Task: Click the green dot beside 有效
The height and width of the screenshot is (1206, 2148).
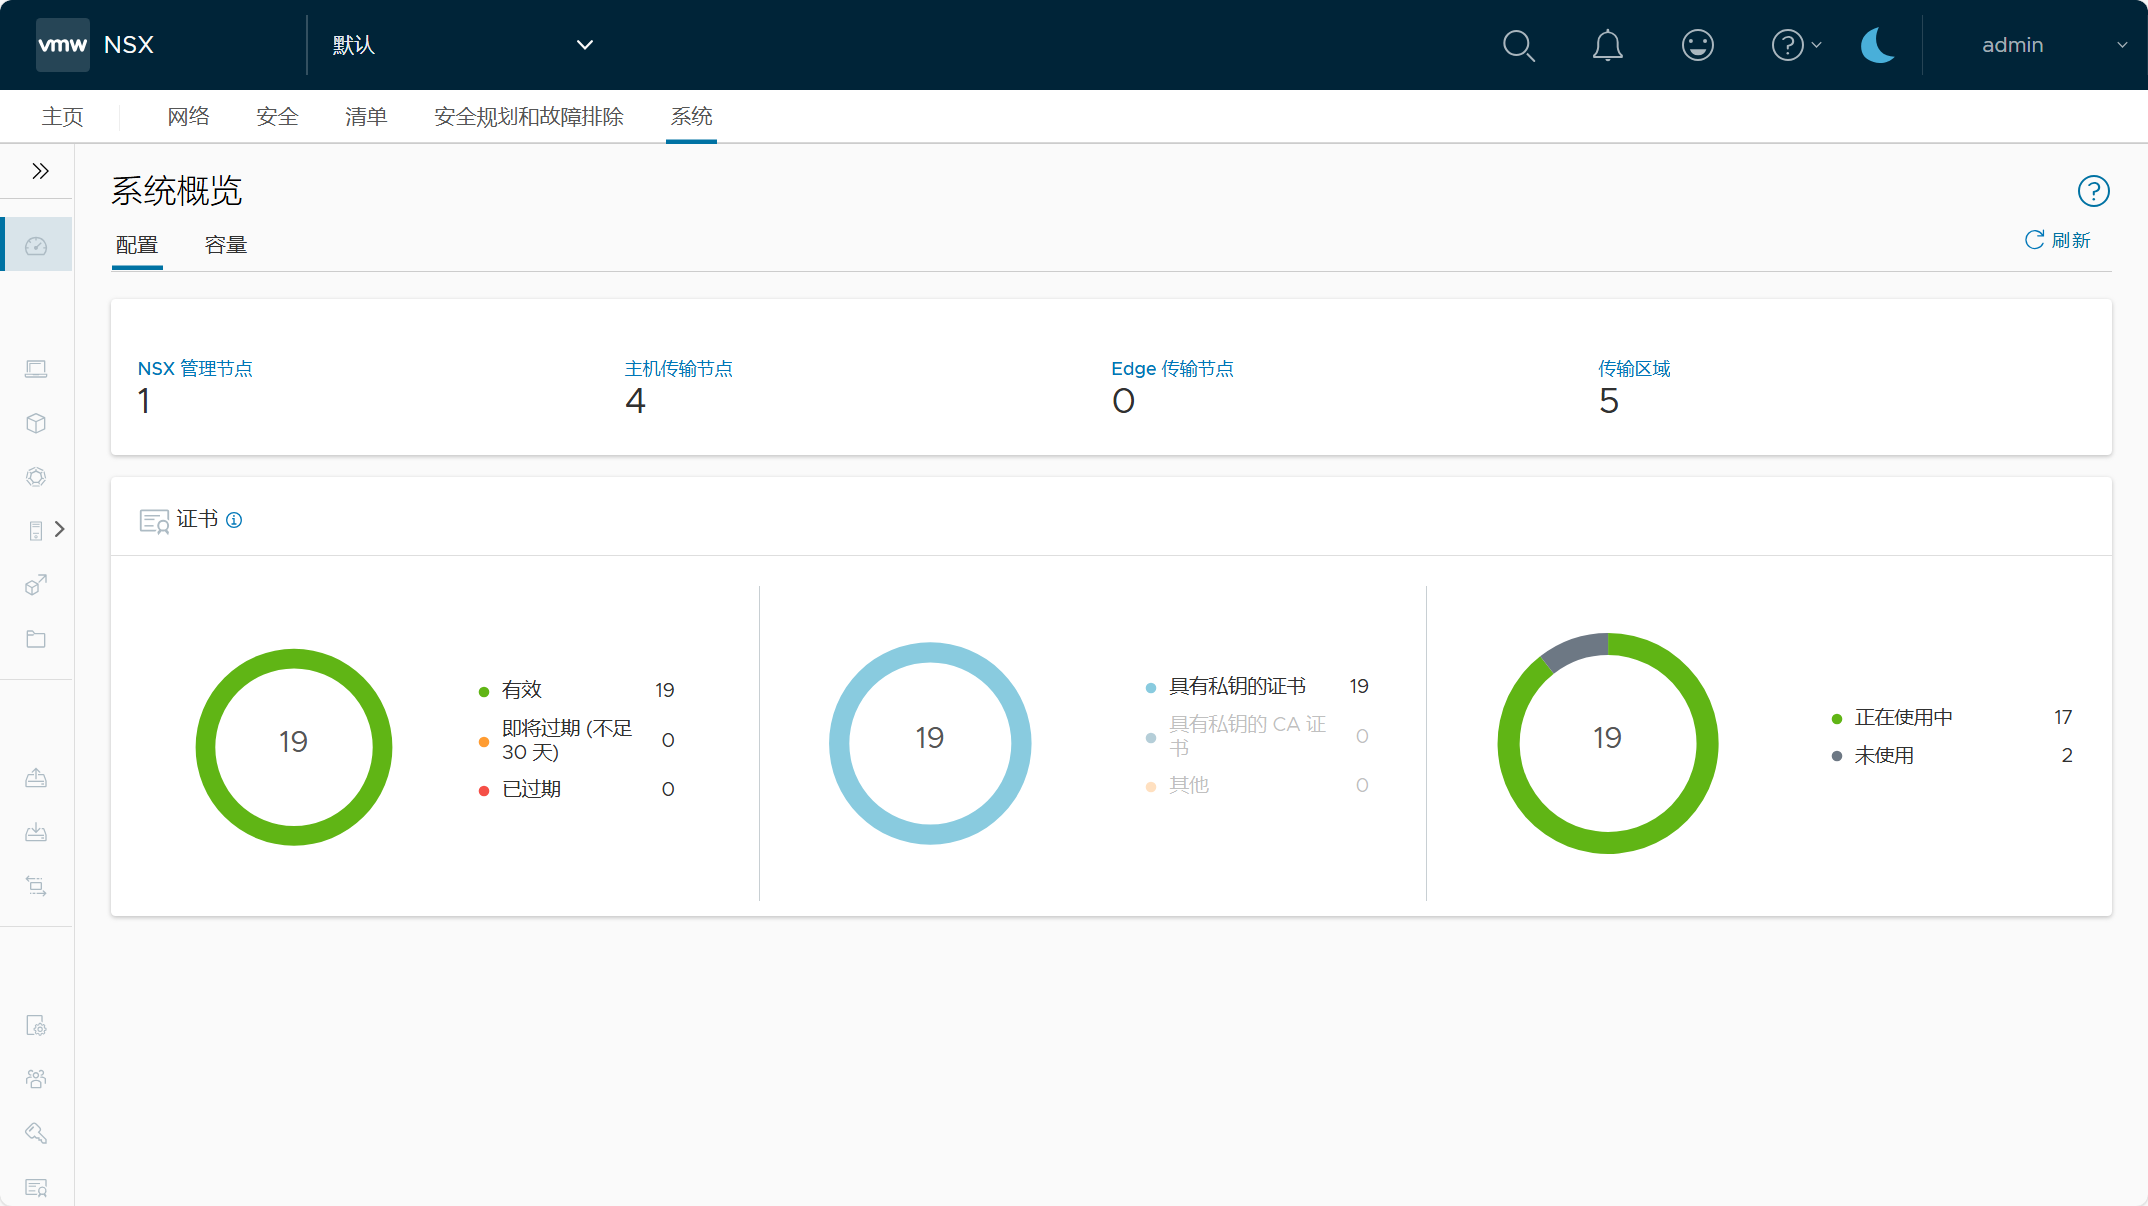Action: click(484, 692)
